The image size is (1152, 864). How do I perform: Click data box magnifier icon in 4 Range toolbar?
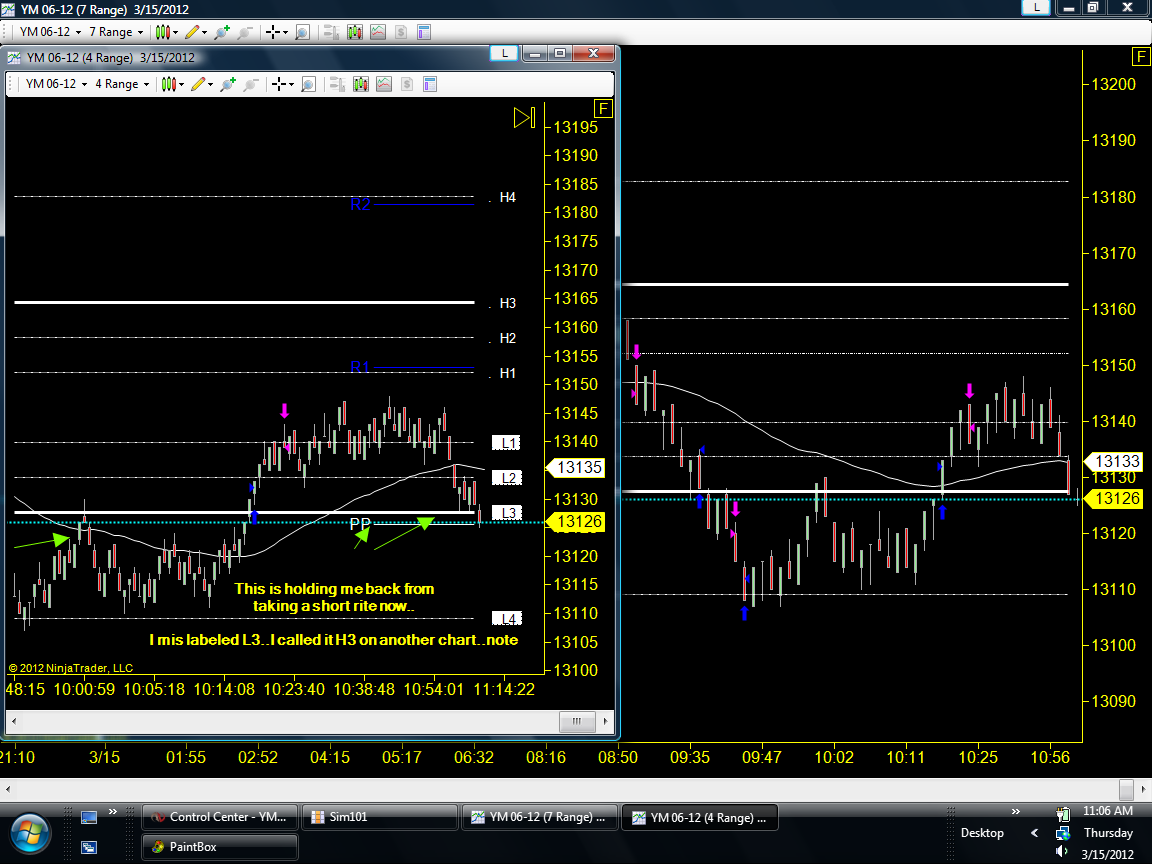[309, 84]
